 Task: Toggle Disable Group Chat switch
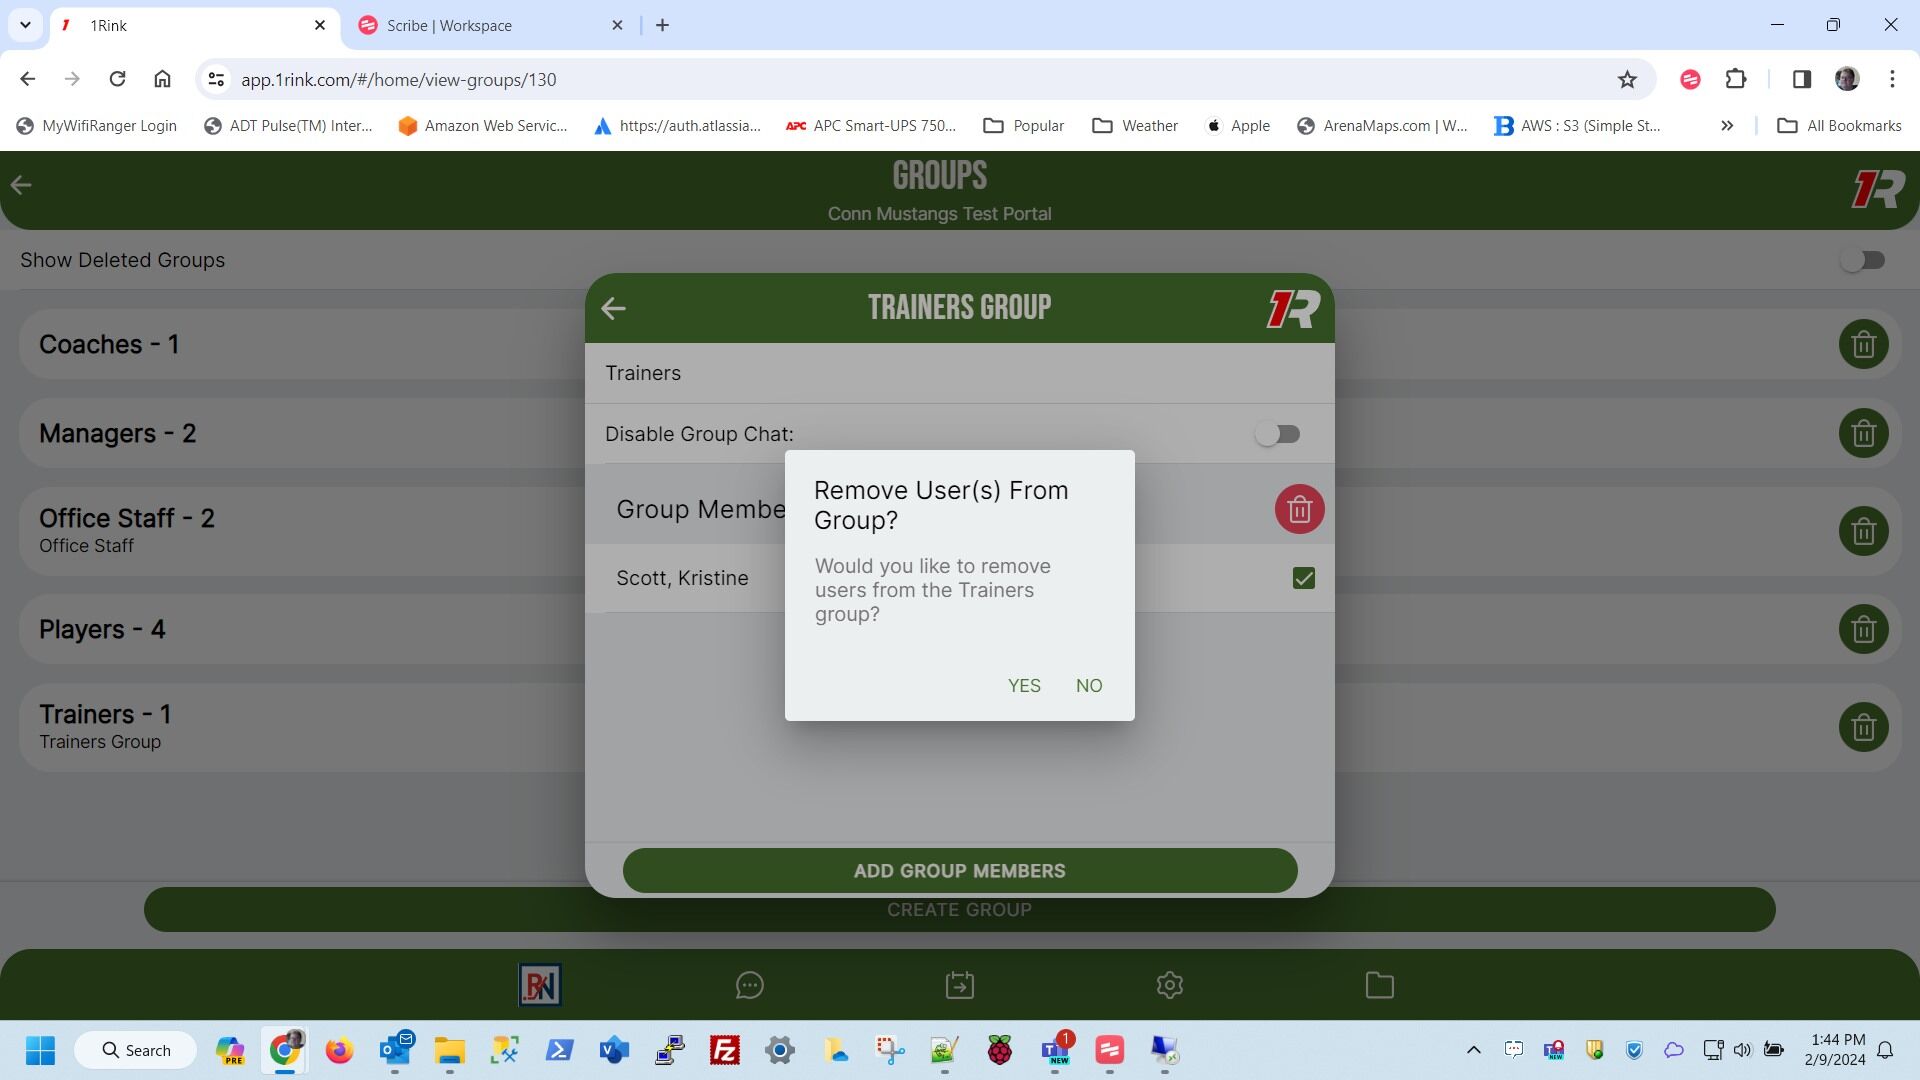1277,434
